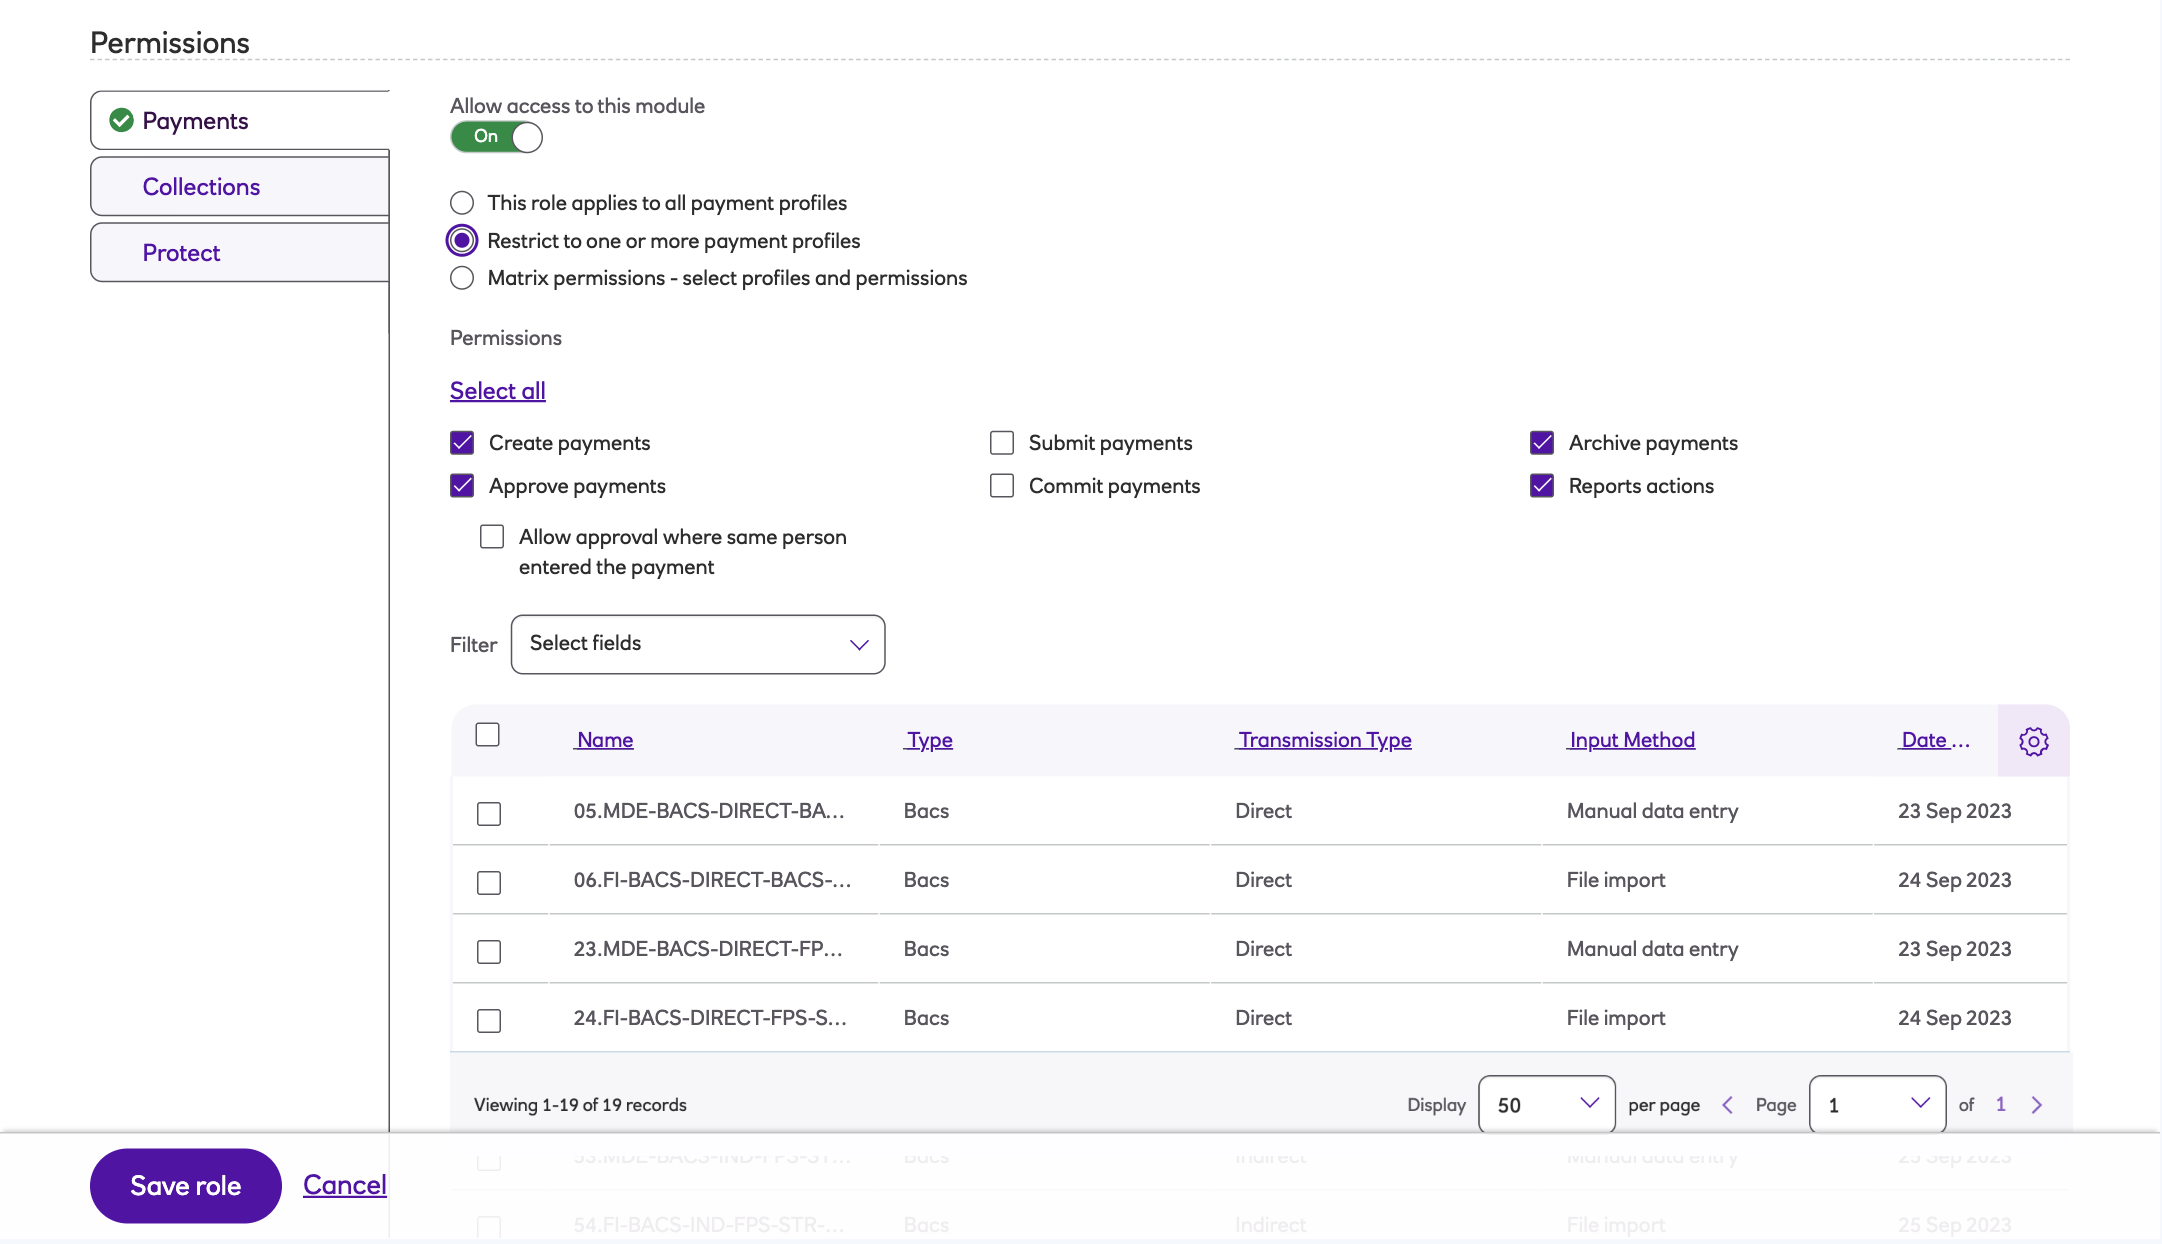This screenshot has width=2162, height=1244.
Task: Open the Filter Select fields dropdown
Action: pyautogui.click(x=698, y=644)
